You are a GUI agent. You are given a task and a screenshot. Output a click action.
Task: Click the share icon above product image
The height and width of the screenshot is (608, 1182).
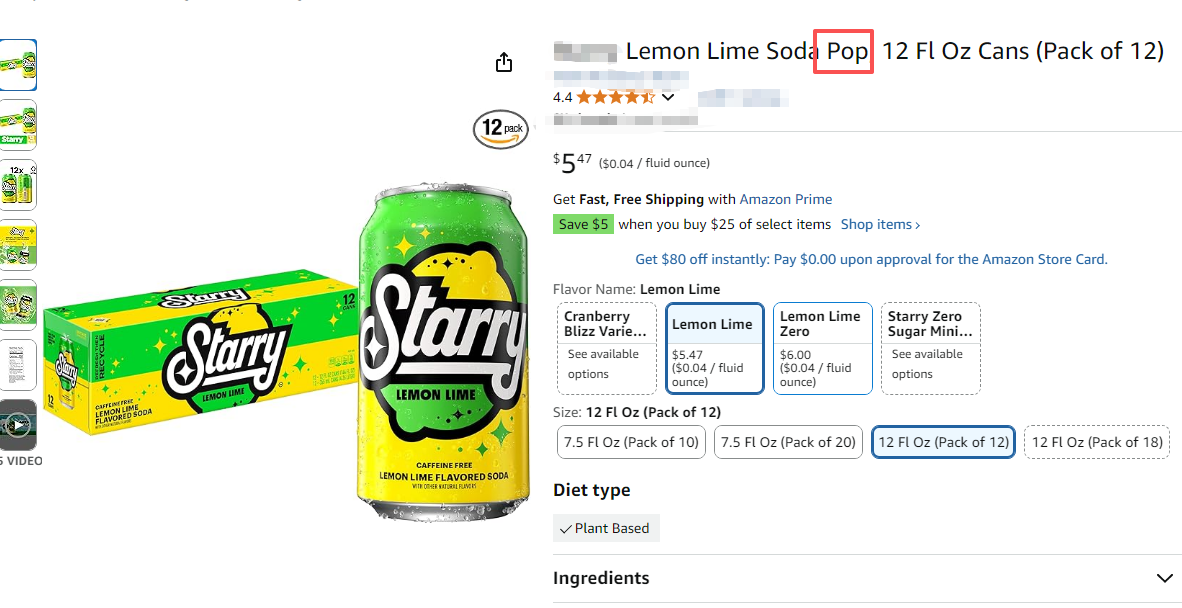(x=504, y=62)
